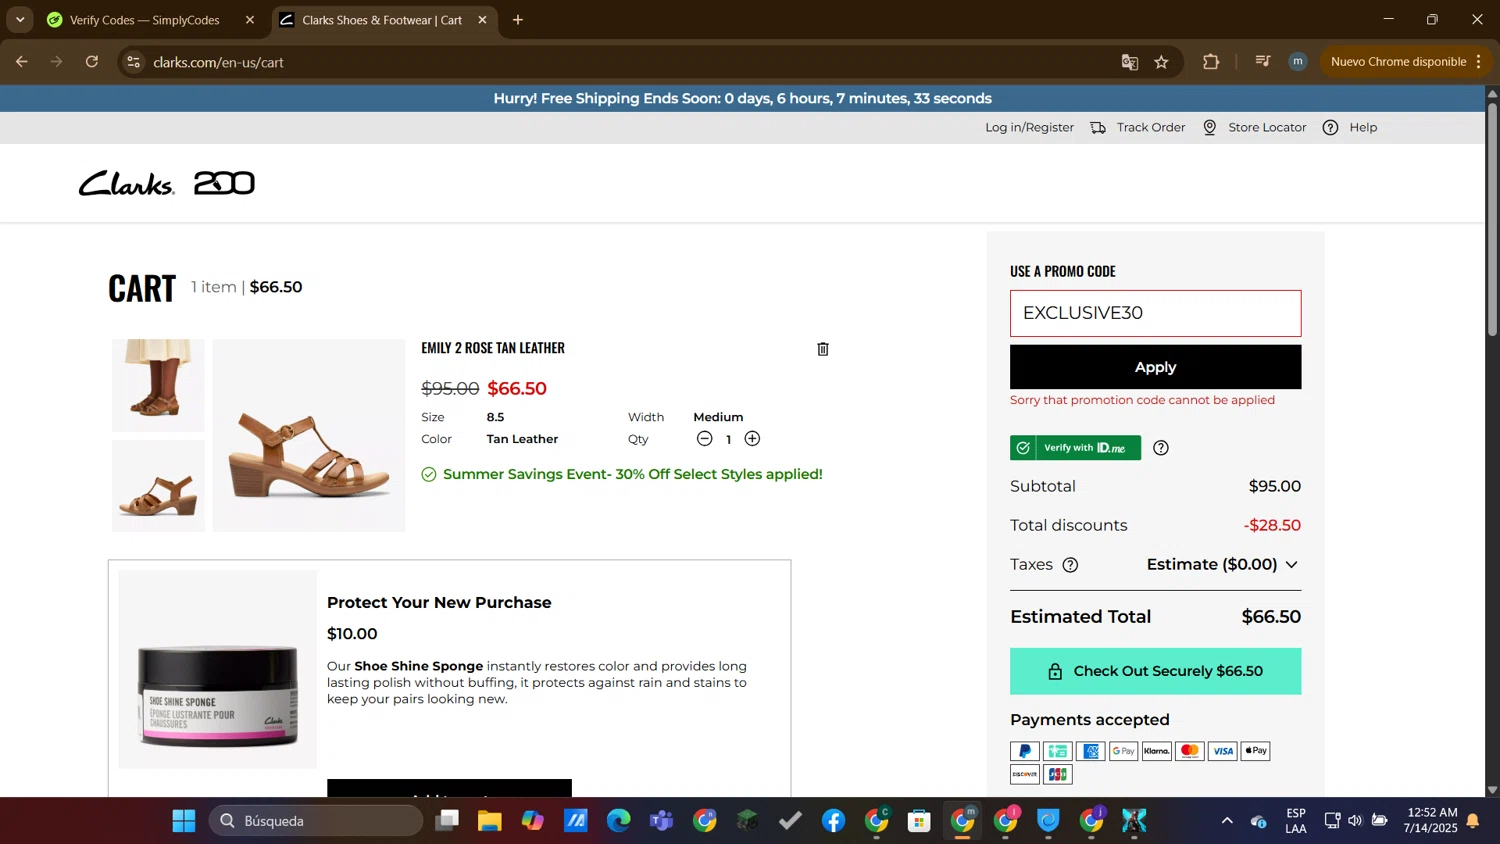
Task: Click the Apple Pay payment icon
Action: click(1255, 751)
